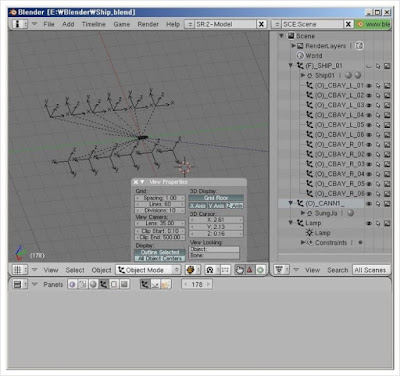Open the Game menu
Screen dimensions: 400x376
coord(122,24)
